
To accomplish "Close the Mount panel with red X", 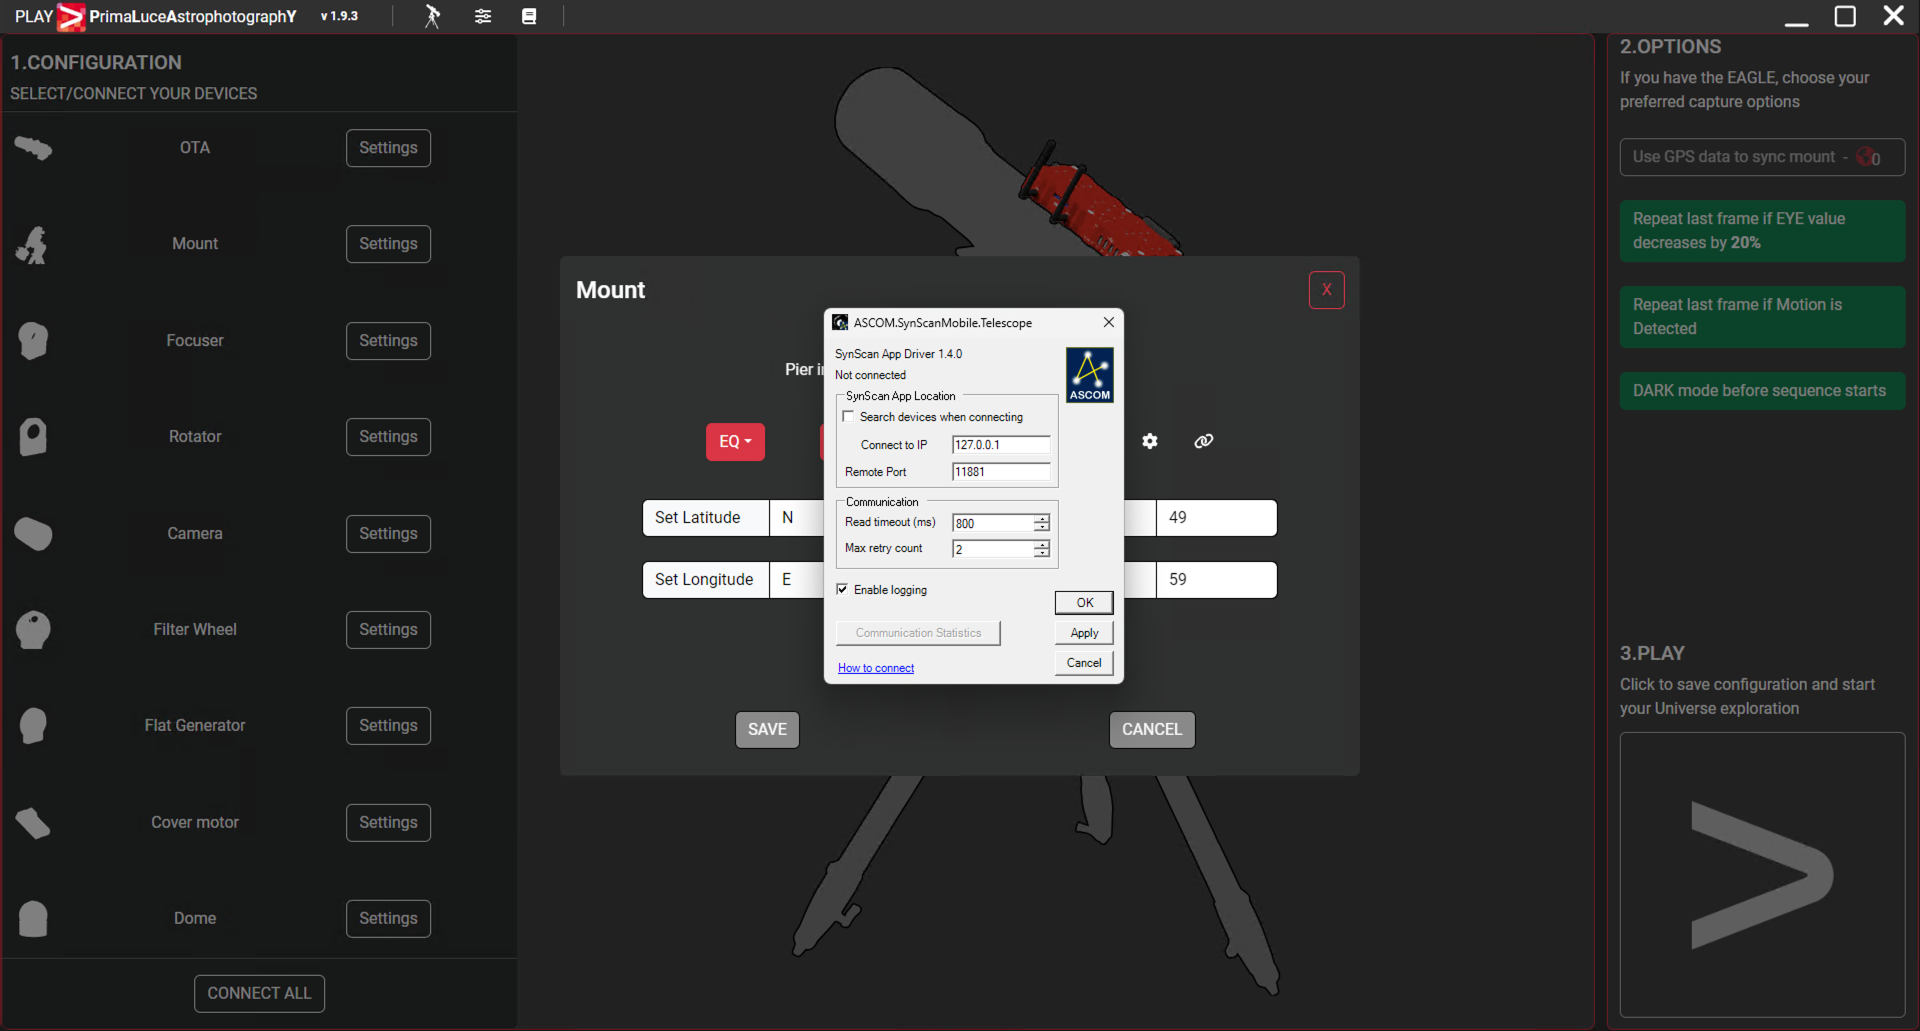I will tap(1327, 290).
